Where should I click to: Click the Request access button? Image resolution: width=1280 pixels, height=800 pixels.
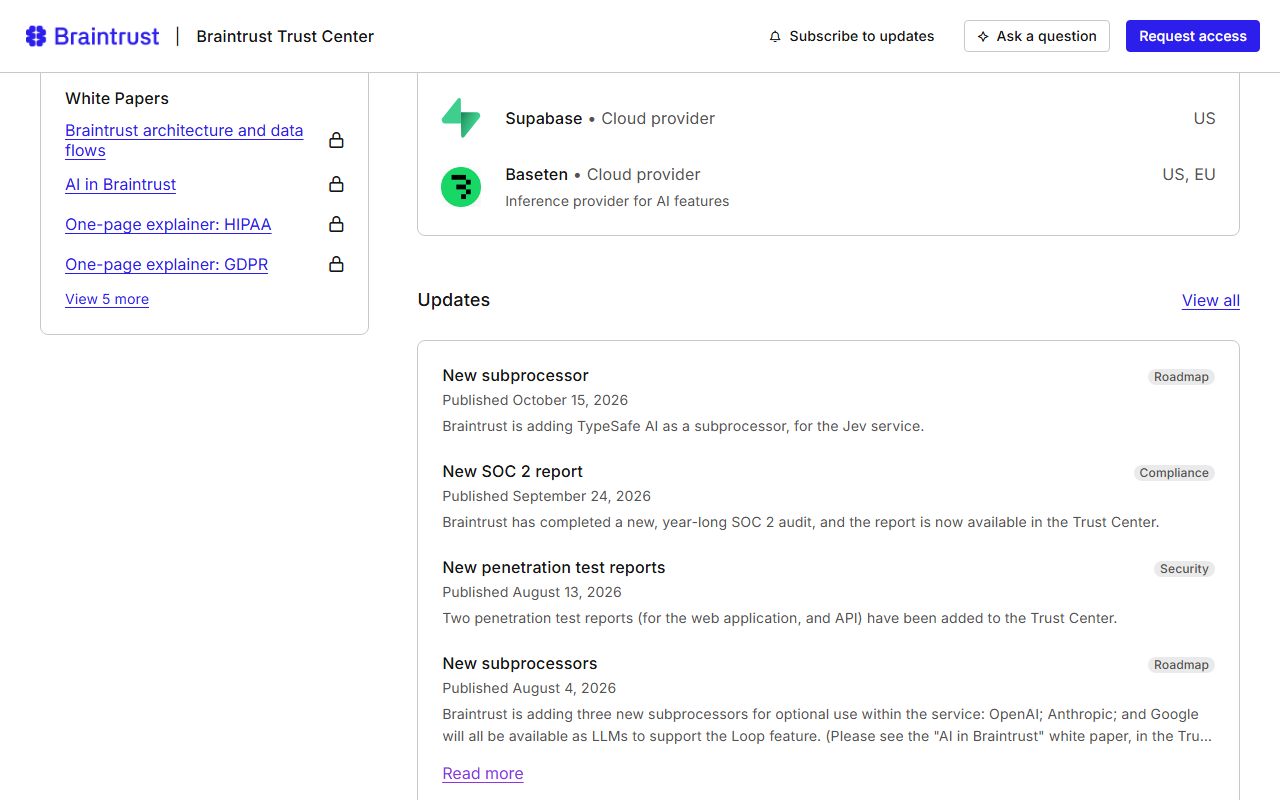[1193, 36]
